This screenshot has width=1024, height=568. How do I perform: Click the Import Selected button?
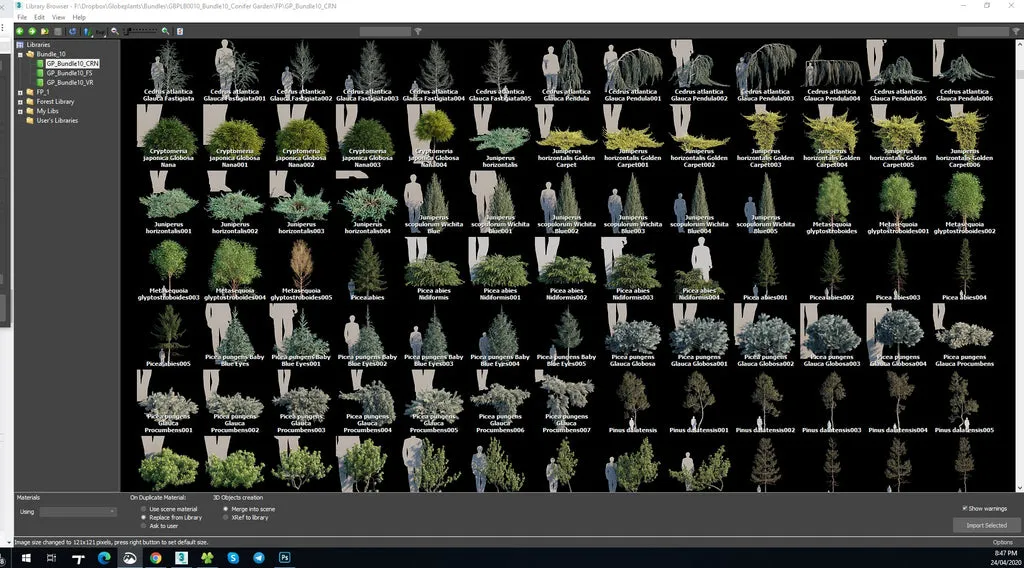pyautogui.click(x=986, y=525)
